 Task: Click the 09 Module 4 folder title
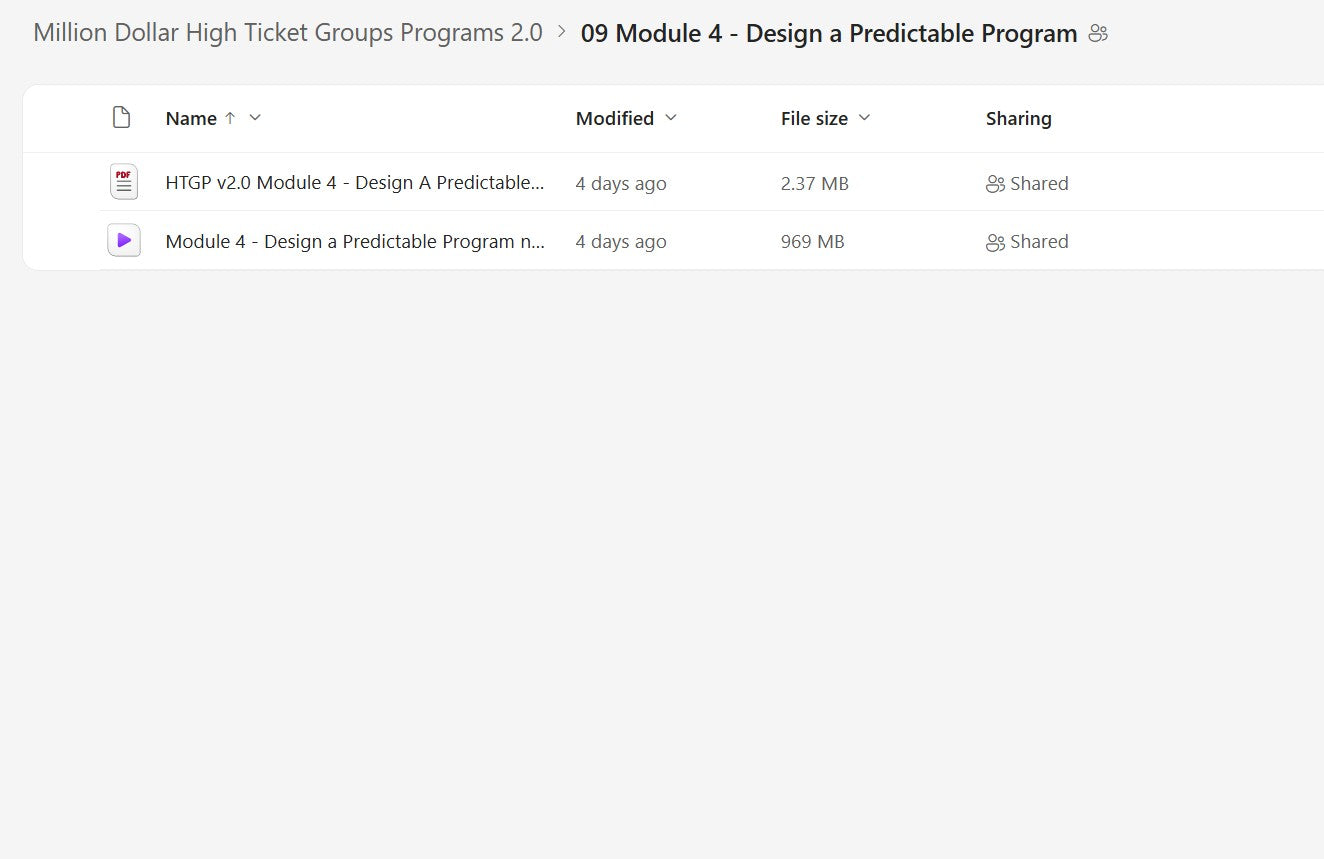(829, 34)
